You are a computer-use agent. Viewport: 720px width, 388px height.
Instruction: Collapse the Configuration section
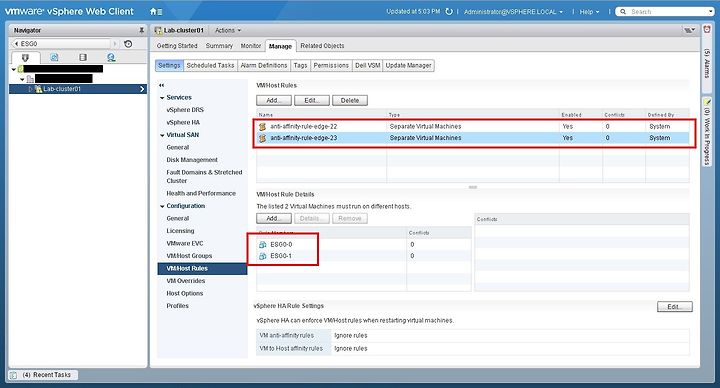pos(162,206)
